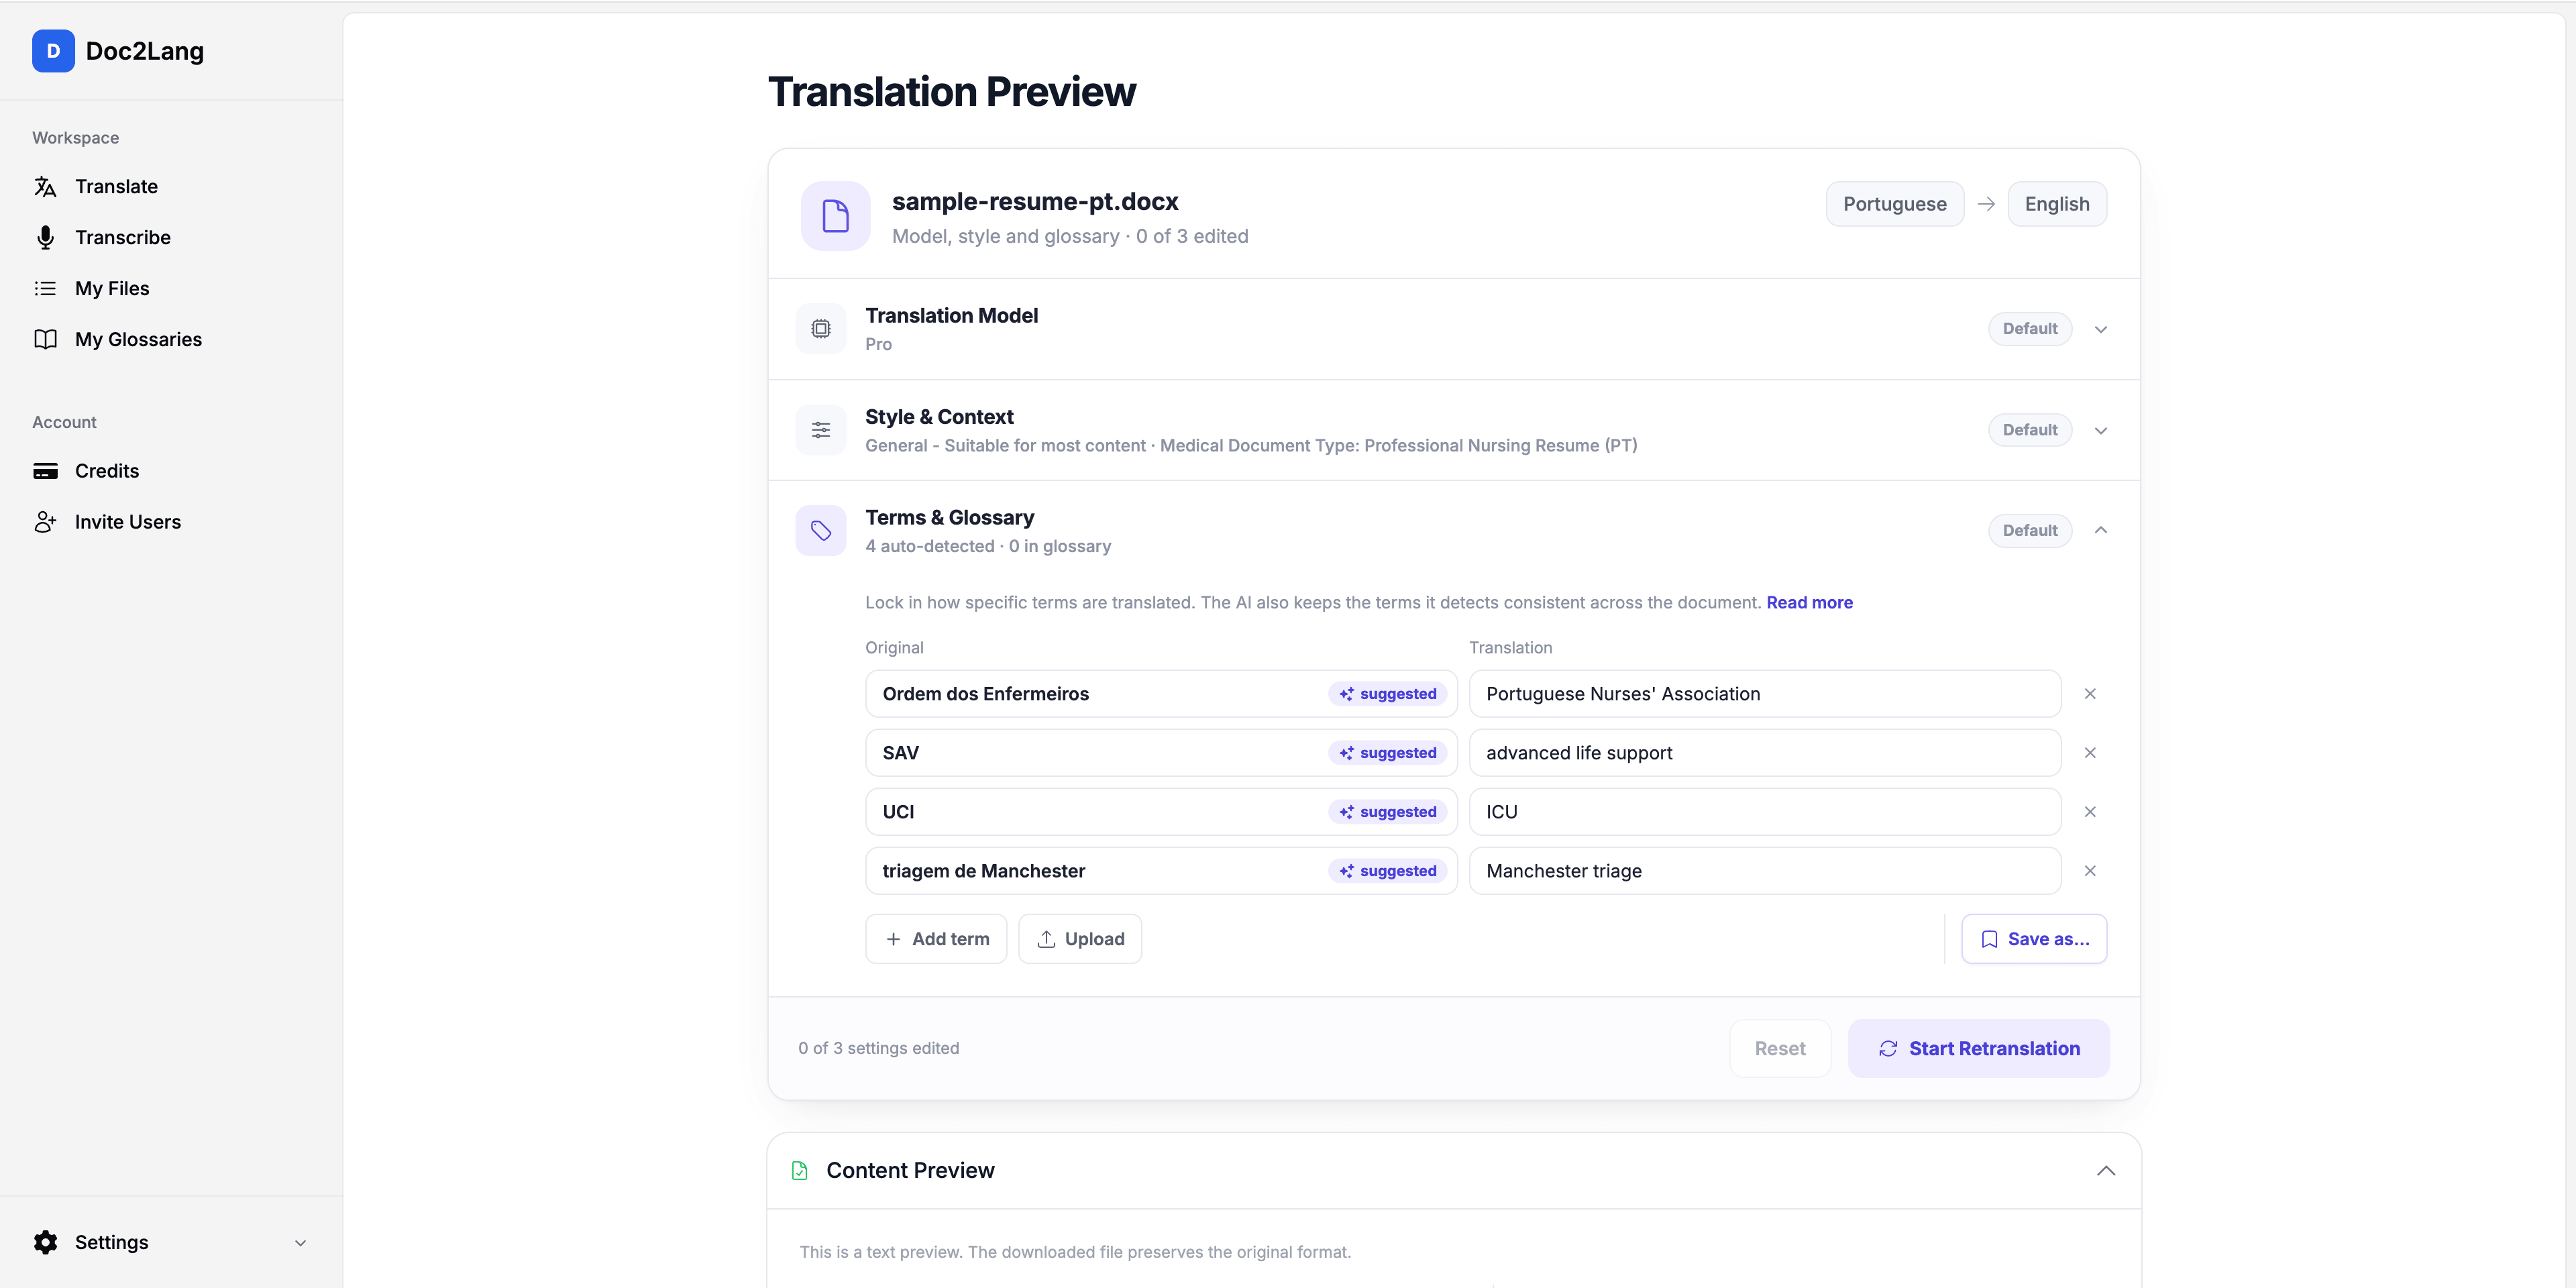
Task: Click the '4 auto-detected · 0 in glossary' text
Action: [988, 547]
